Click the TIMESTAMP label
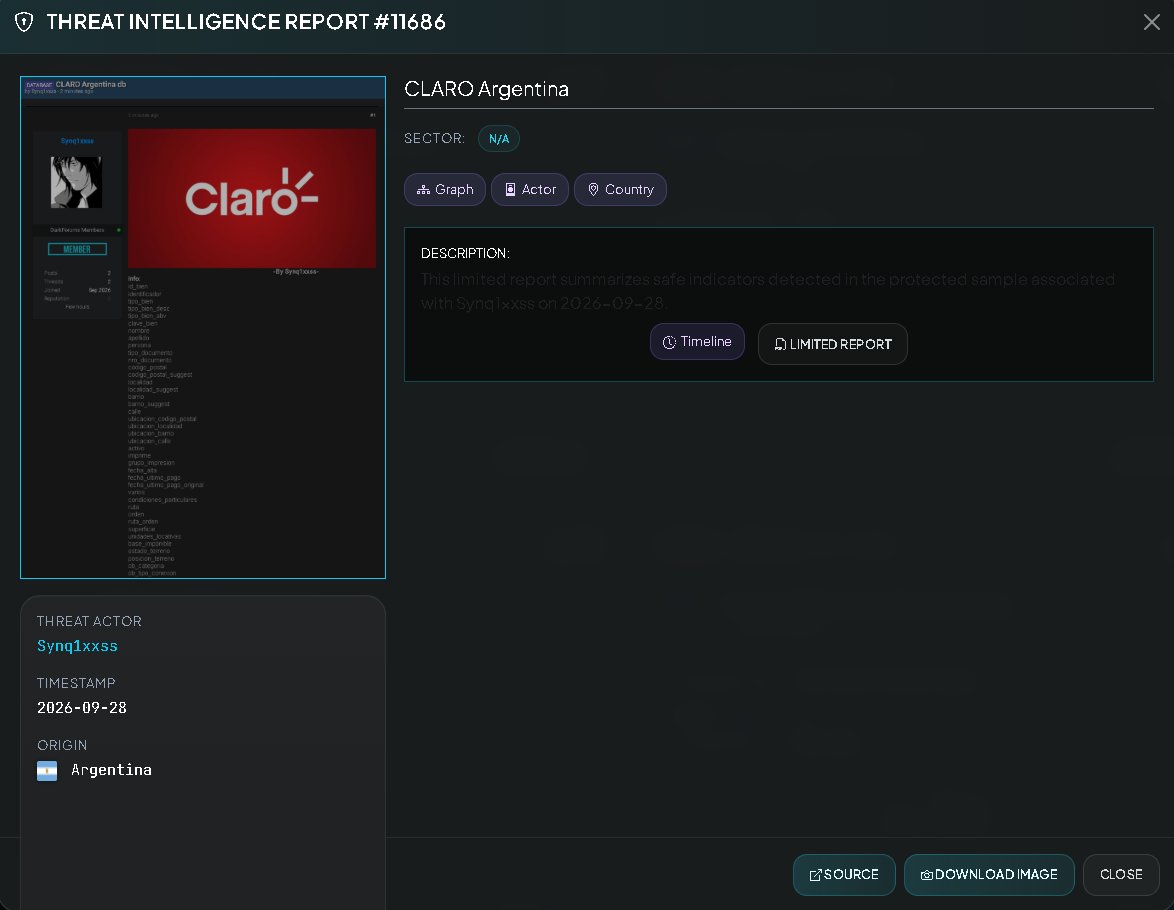The height and width of the screenshot is (910, 1174). [x=76, y=683]
